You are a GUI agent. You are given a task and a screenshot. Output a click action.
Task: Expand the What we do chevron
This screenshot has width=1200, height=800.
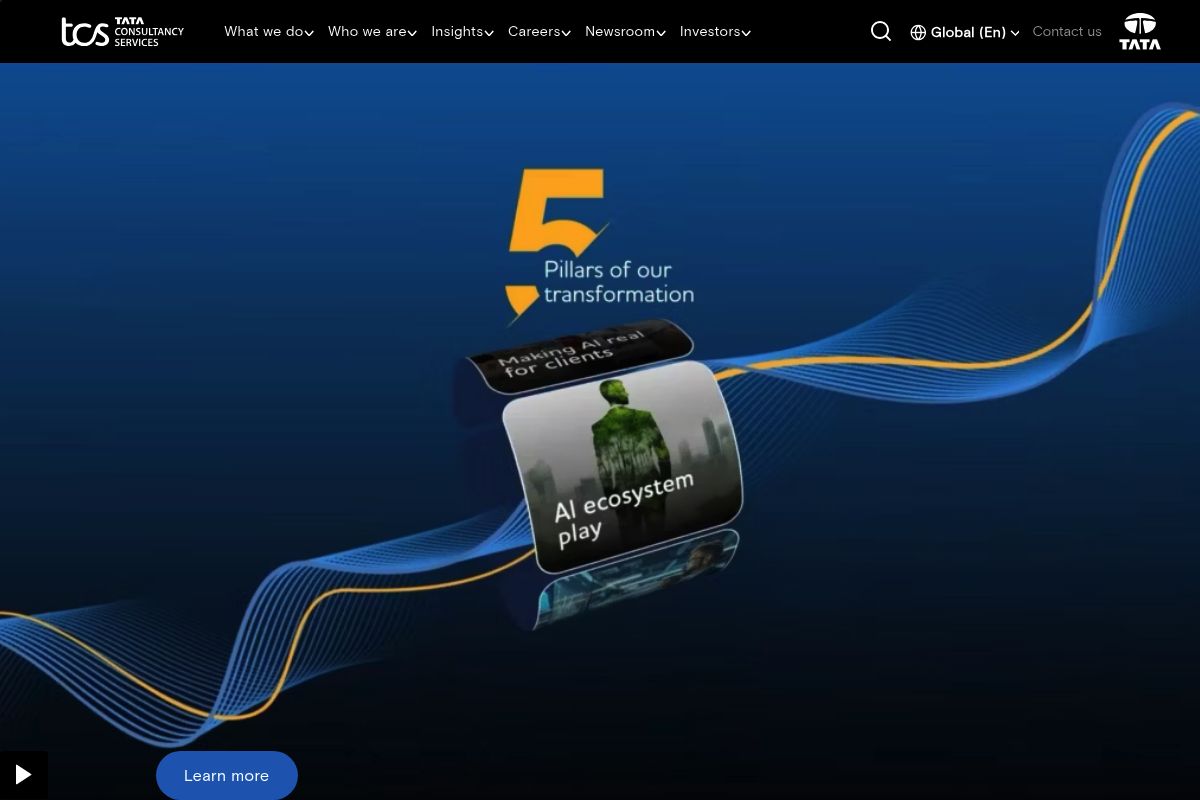[x=309, y=33]
